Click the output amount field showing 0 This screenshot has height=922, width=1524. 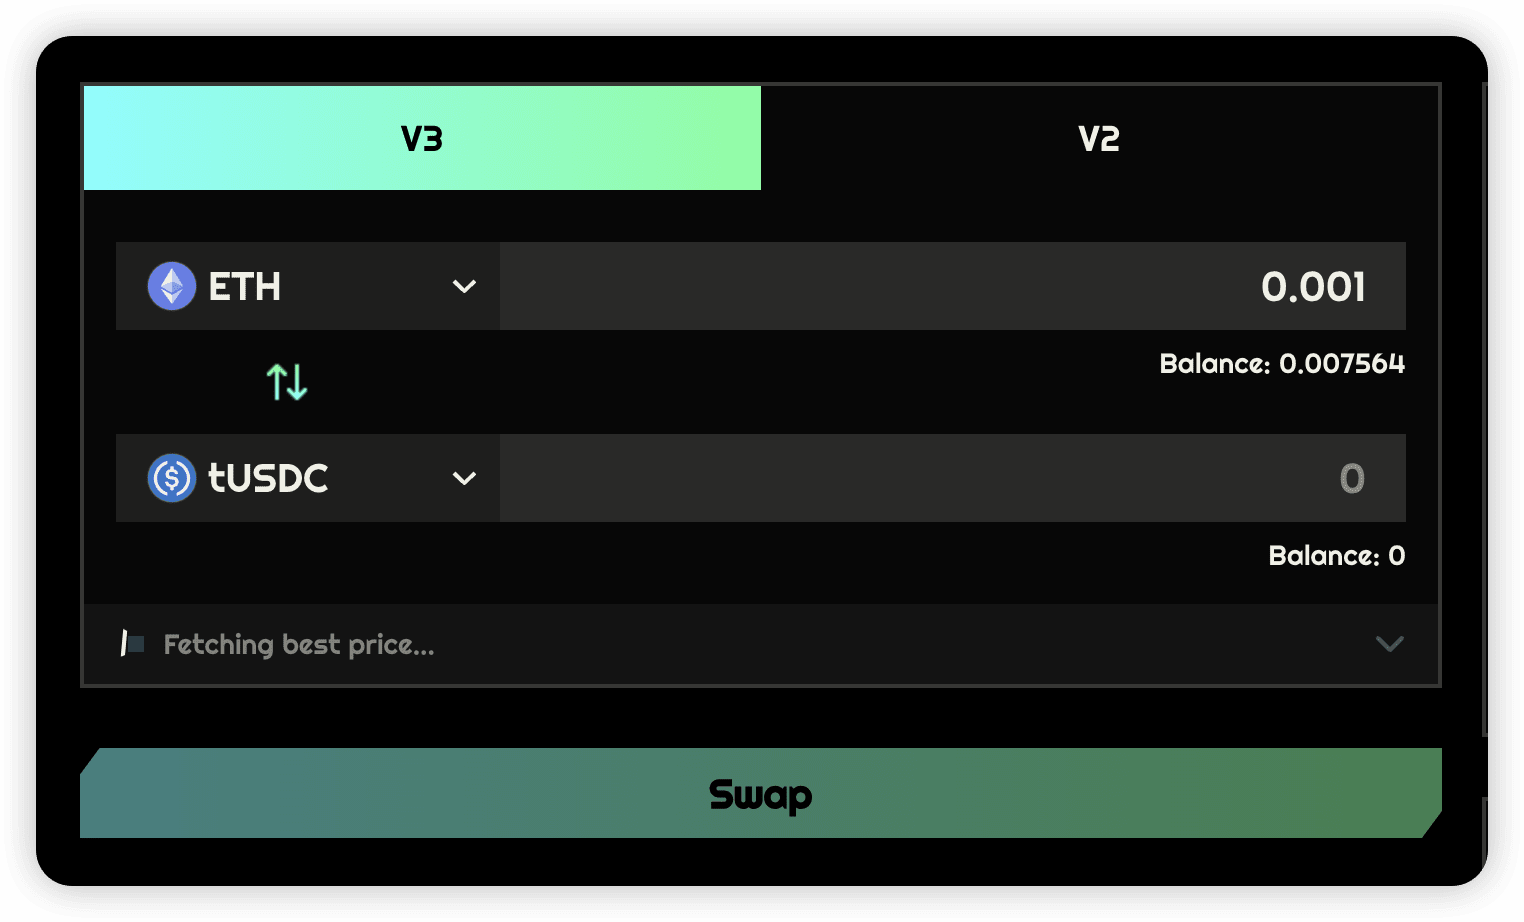tap(950, 478)
